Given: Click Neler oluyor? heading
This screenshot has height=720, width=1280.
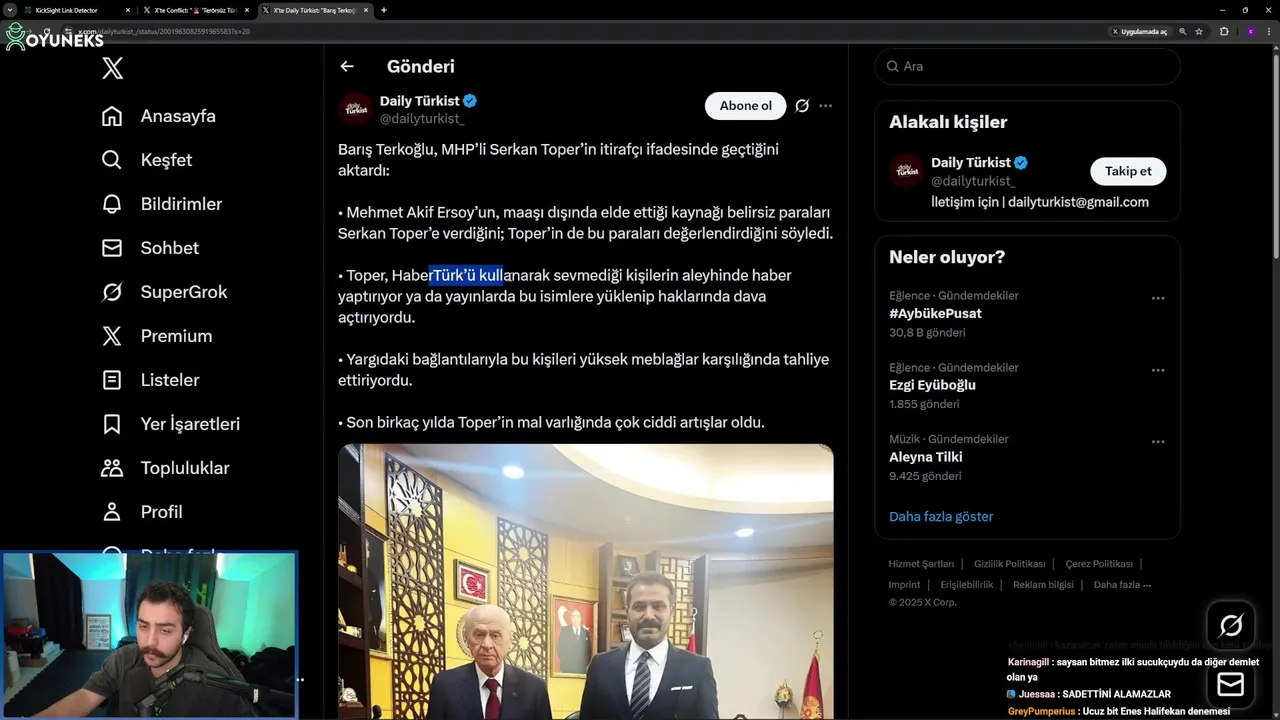Looking at the screenshot, I should [947, 257].
